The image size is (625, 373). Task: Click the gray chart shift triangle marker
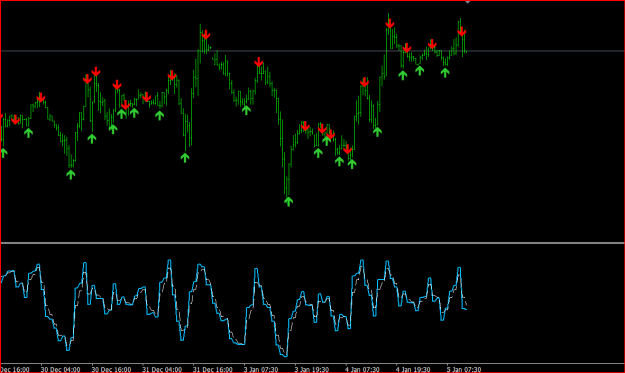(468, 2)
